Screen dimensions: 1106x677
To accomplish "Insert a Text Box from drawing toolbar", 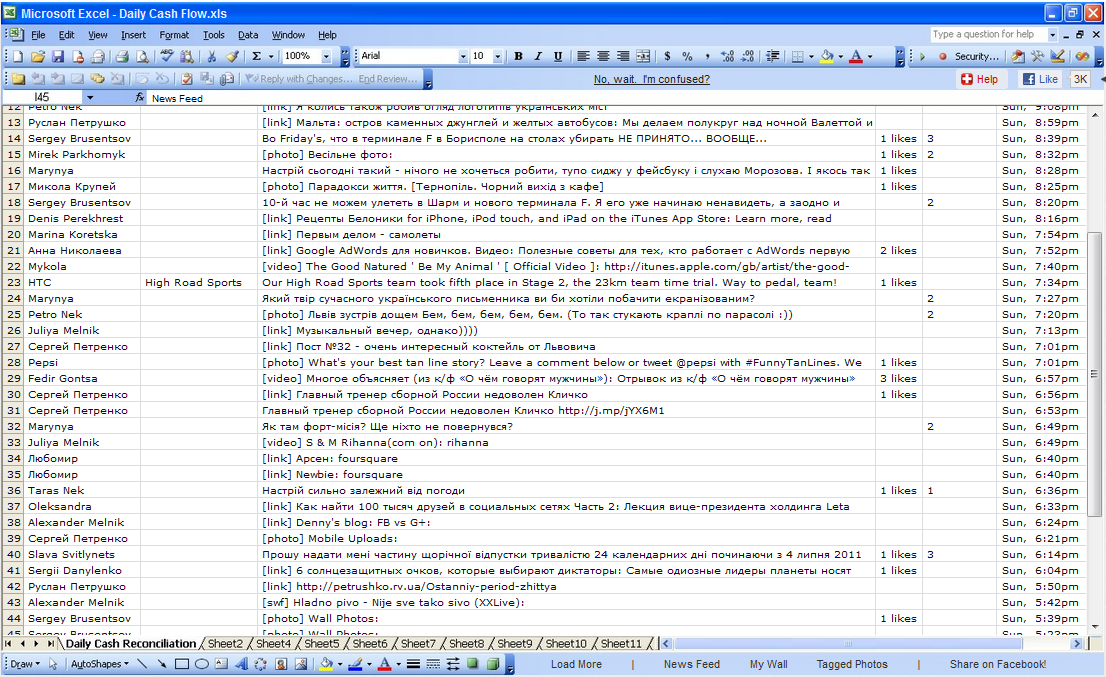I will point(221,664).
